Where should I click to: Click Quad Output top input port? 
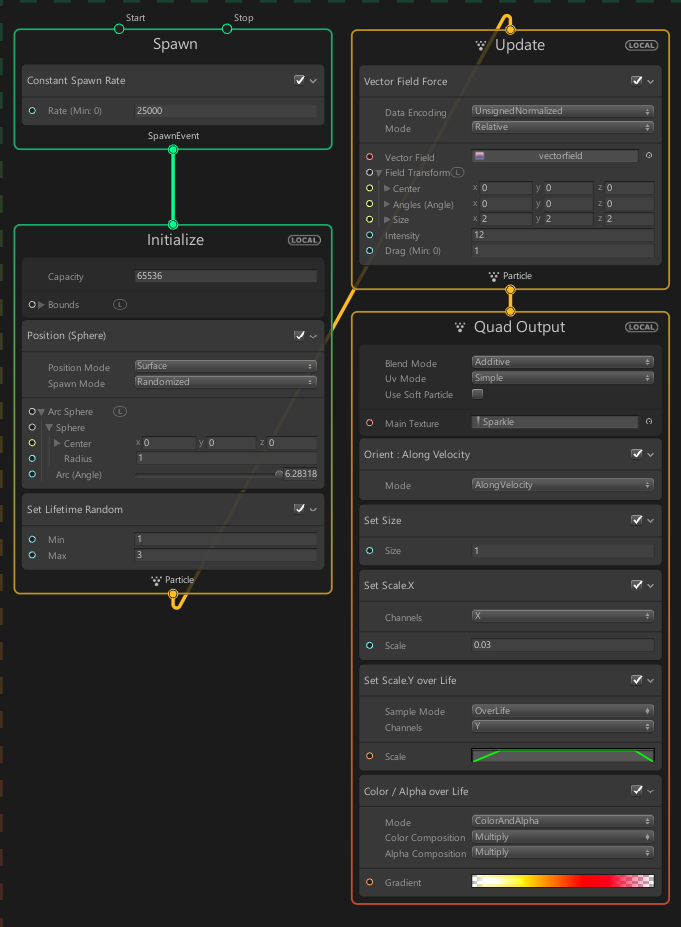(x=510, y=312)
